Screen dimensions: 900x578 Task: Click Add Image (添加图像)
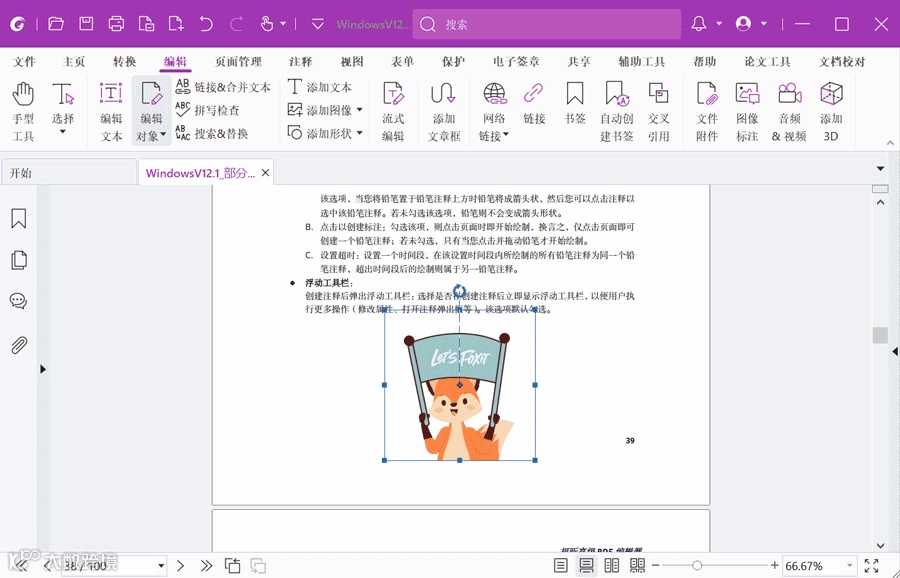(x=320, y=110)
